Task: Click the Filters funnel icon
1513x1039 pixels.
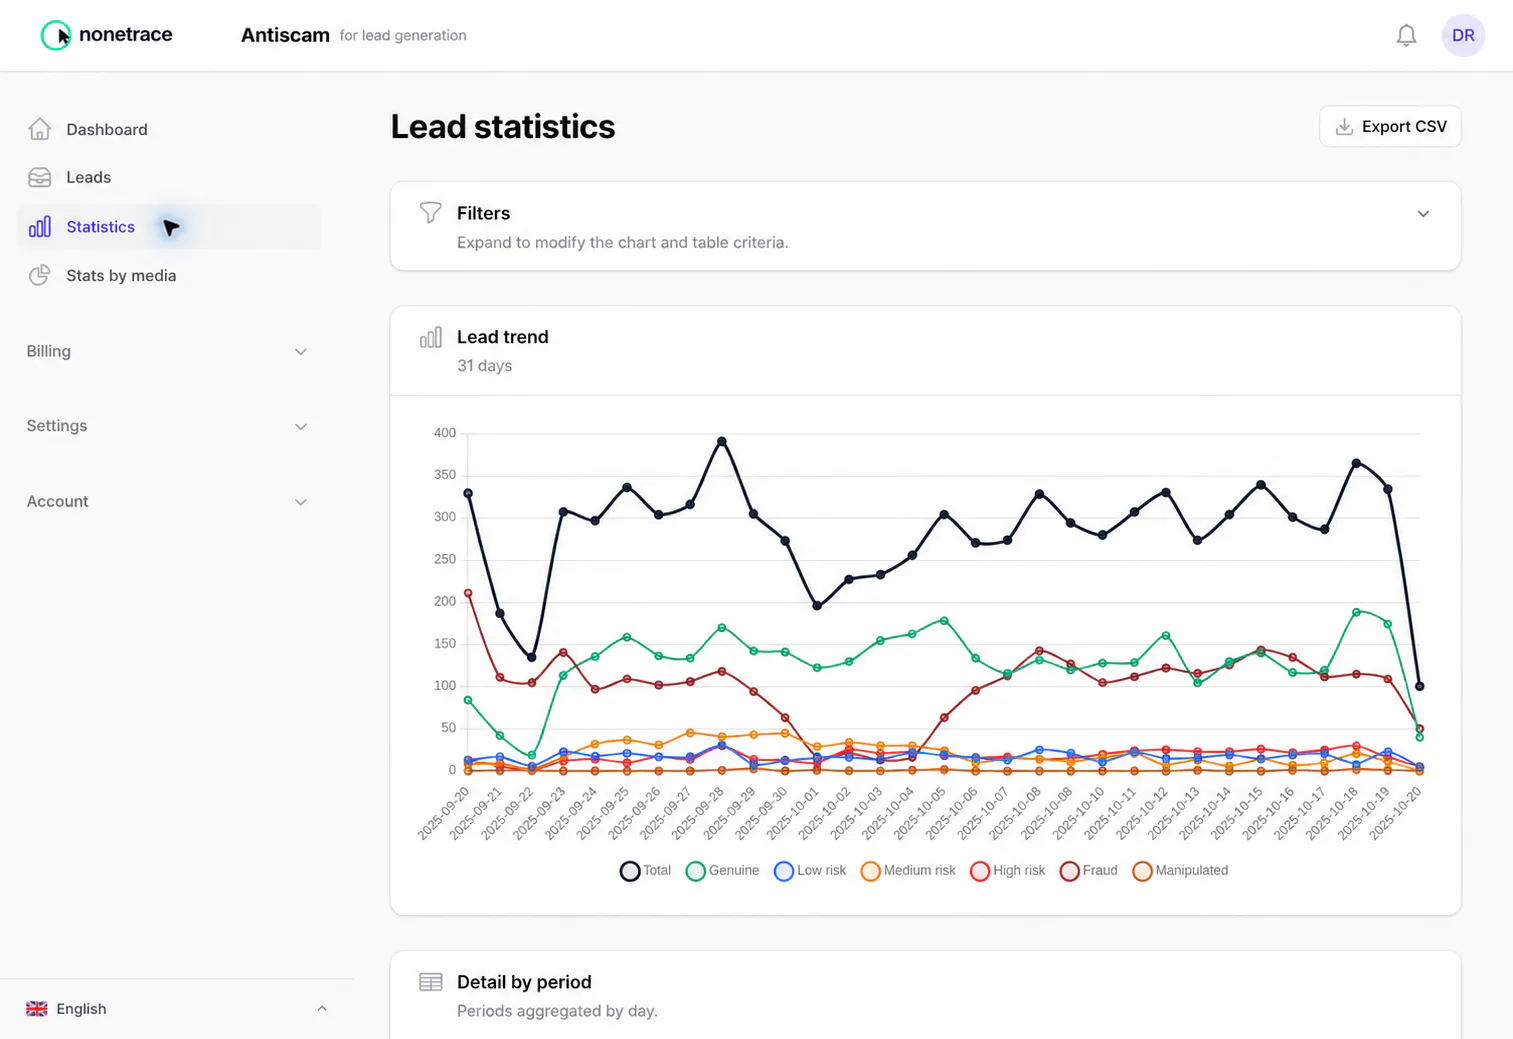Action: [431, 212]
